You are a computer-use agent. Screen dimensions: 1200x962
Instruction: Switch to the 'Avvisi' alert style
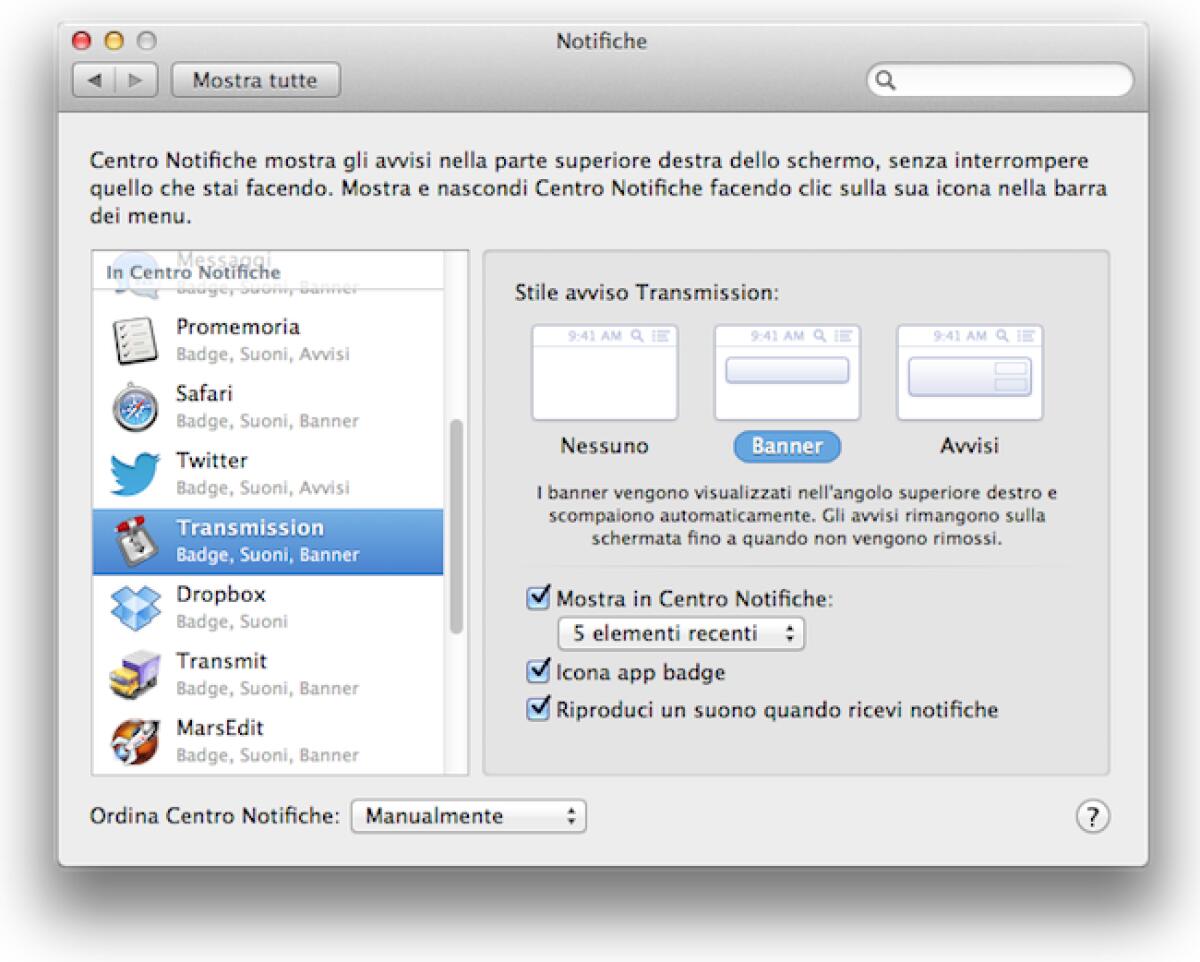969,371
